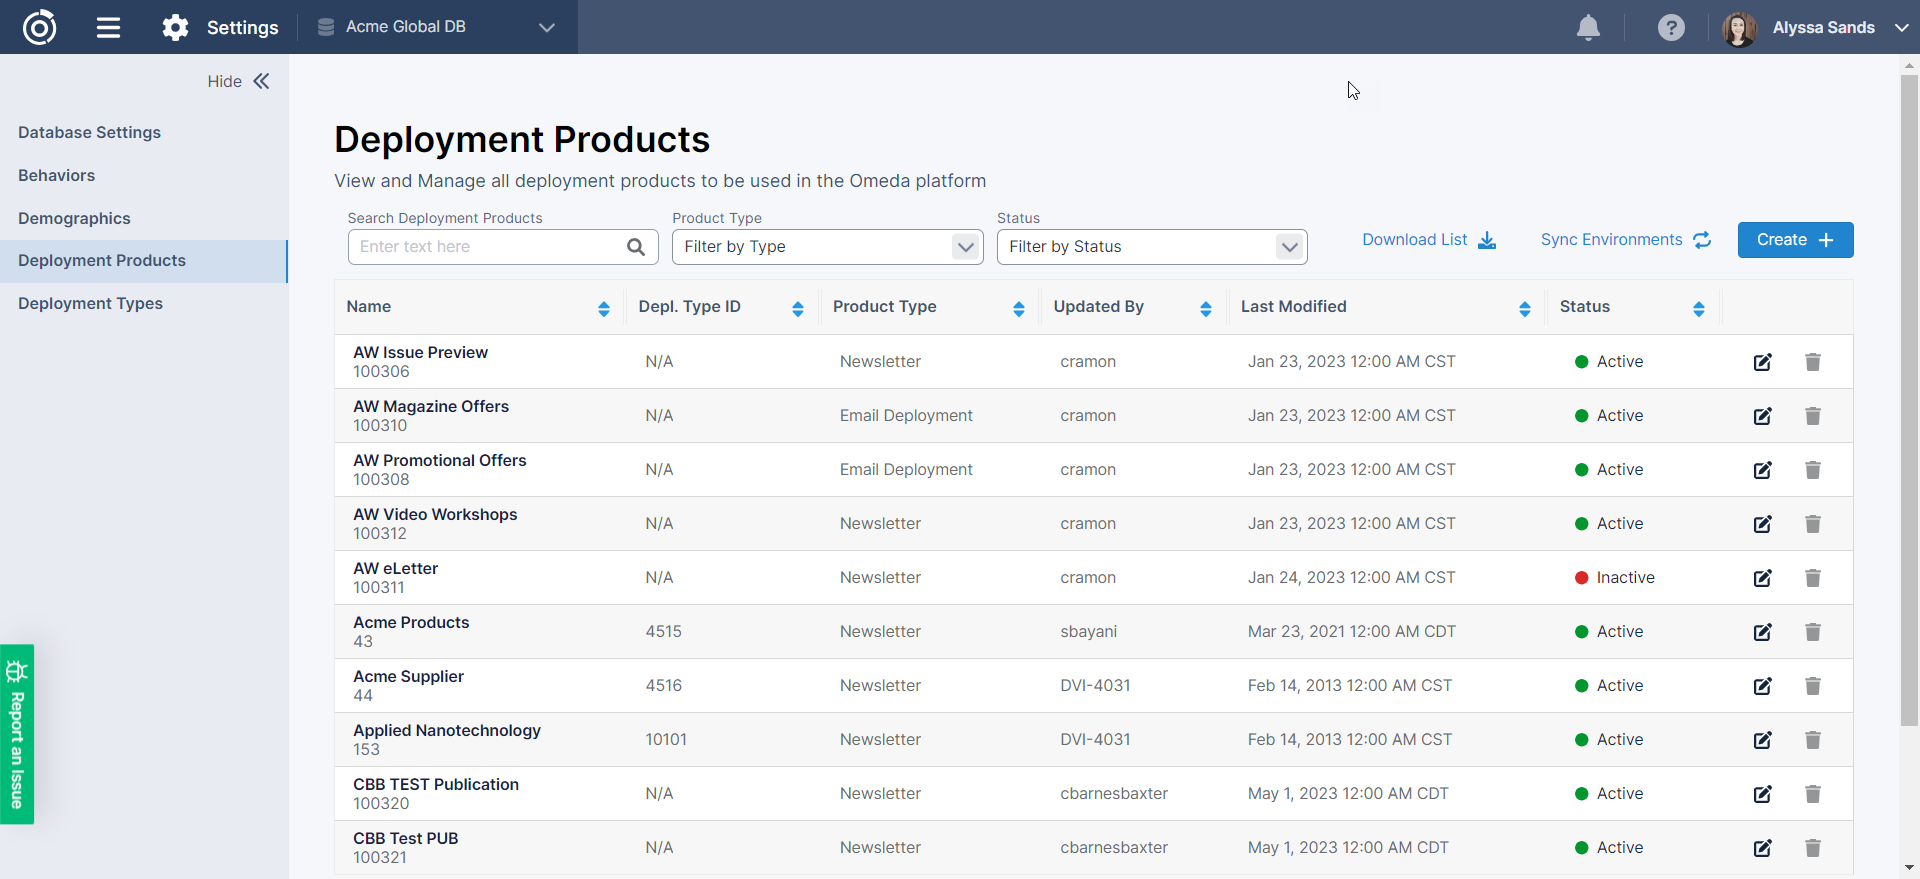Open the help question mark icon
This screenshot has height=879, width=1920.
click(1671, 27)
